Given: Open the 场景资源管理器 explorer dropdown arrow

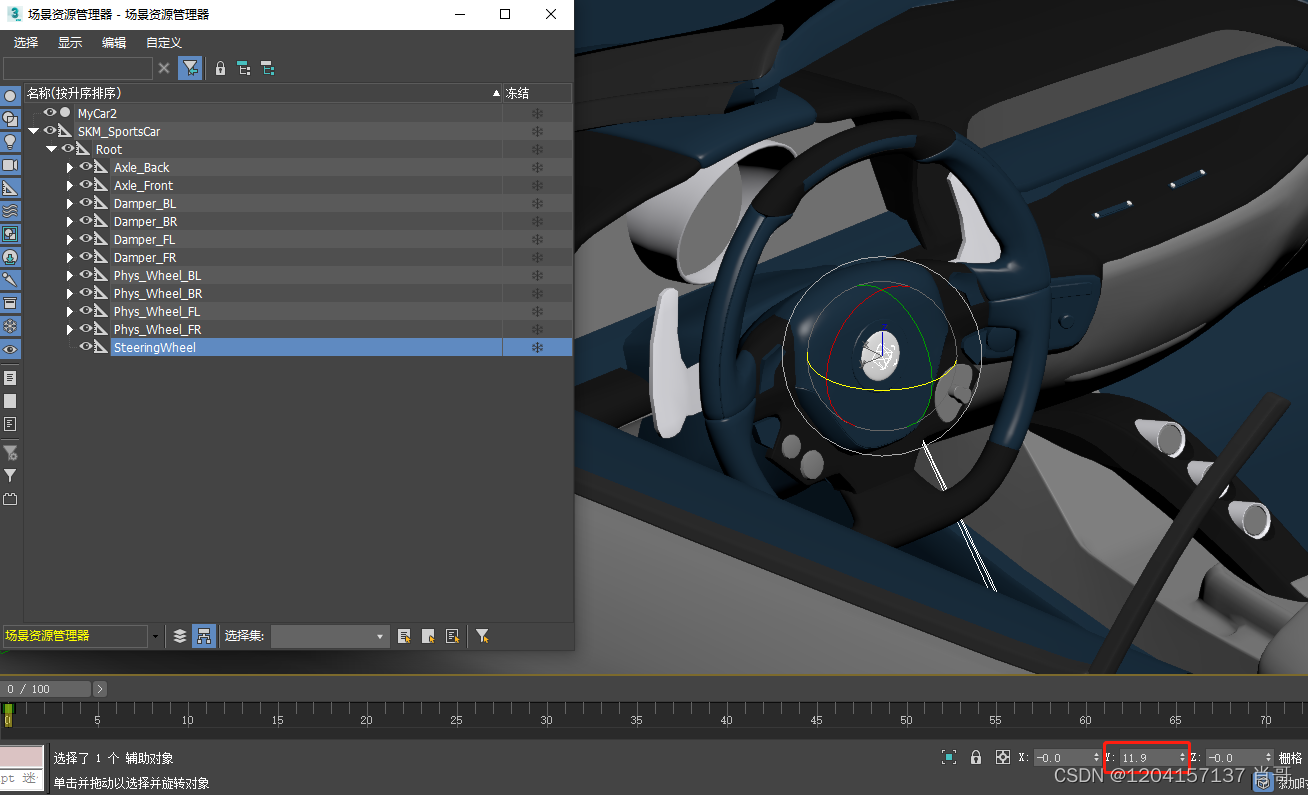Looking at the screenshot, I should tap(155, 636).
